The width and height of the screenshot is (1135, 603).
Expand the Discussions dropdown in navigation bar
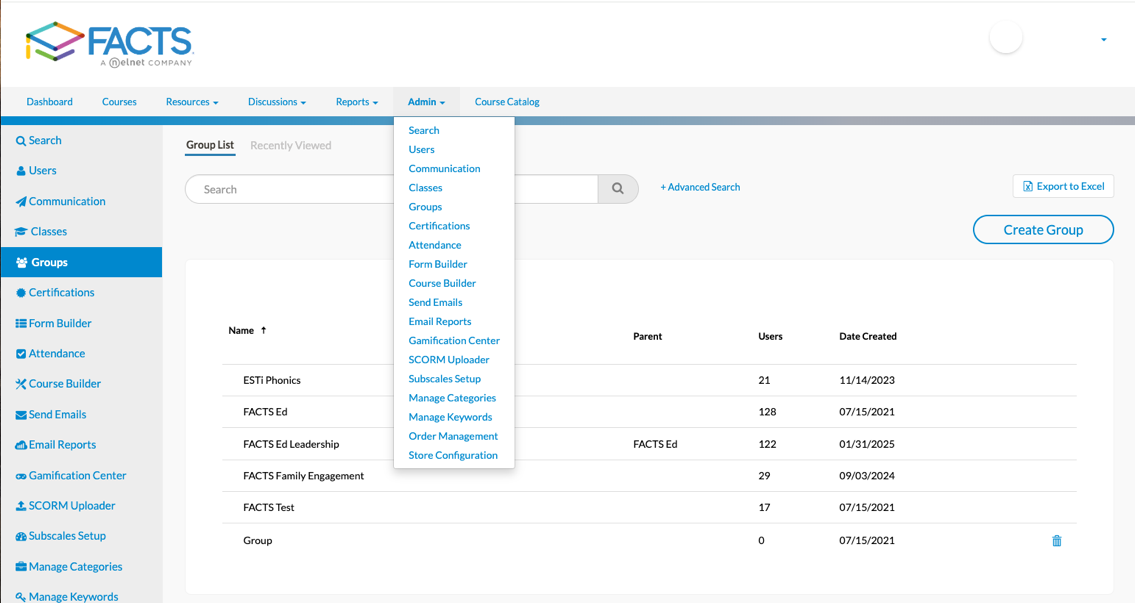(277, 102)
